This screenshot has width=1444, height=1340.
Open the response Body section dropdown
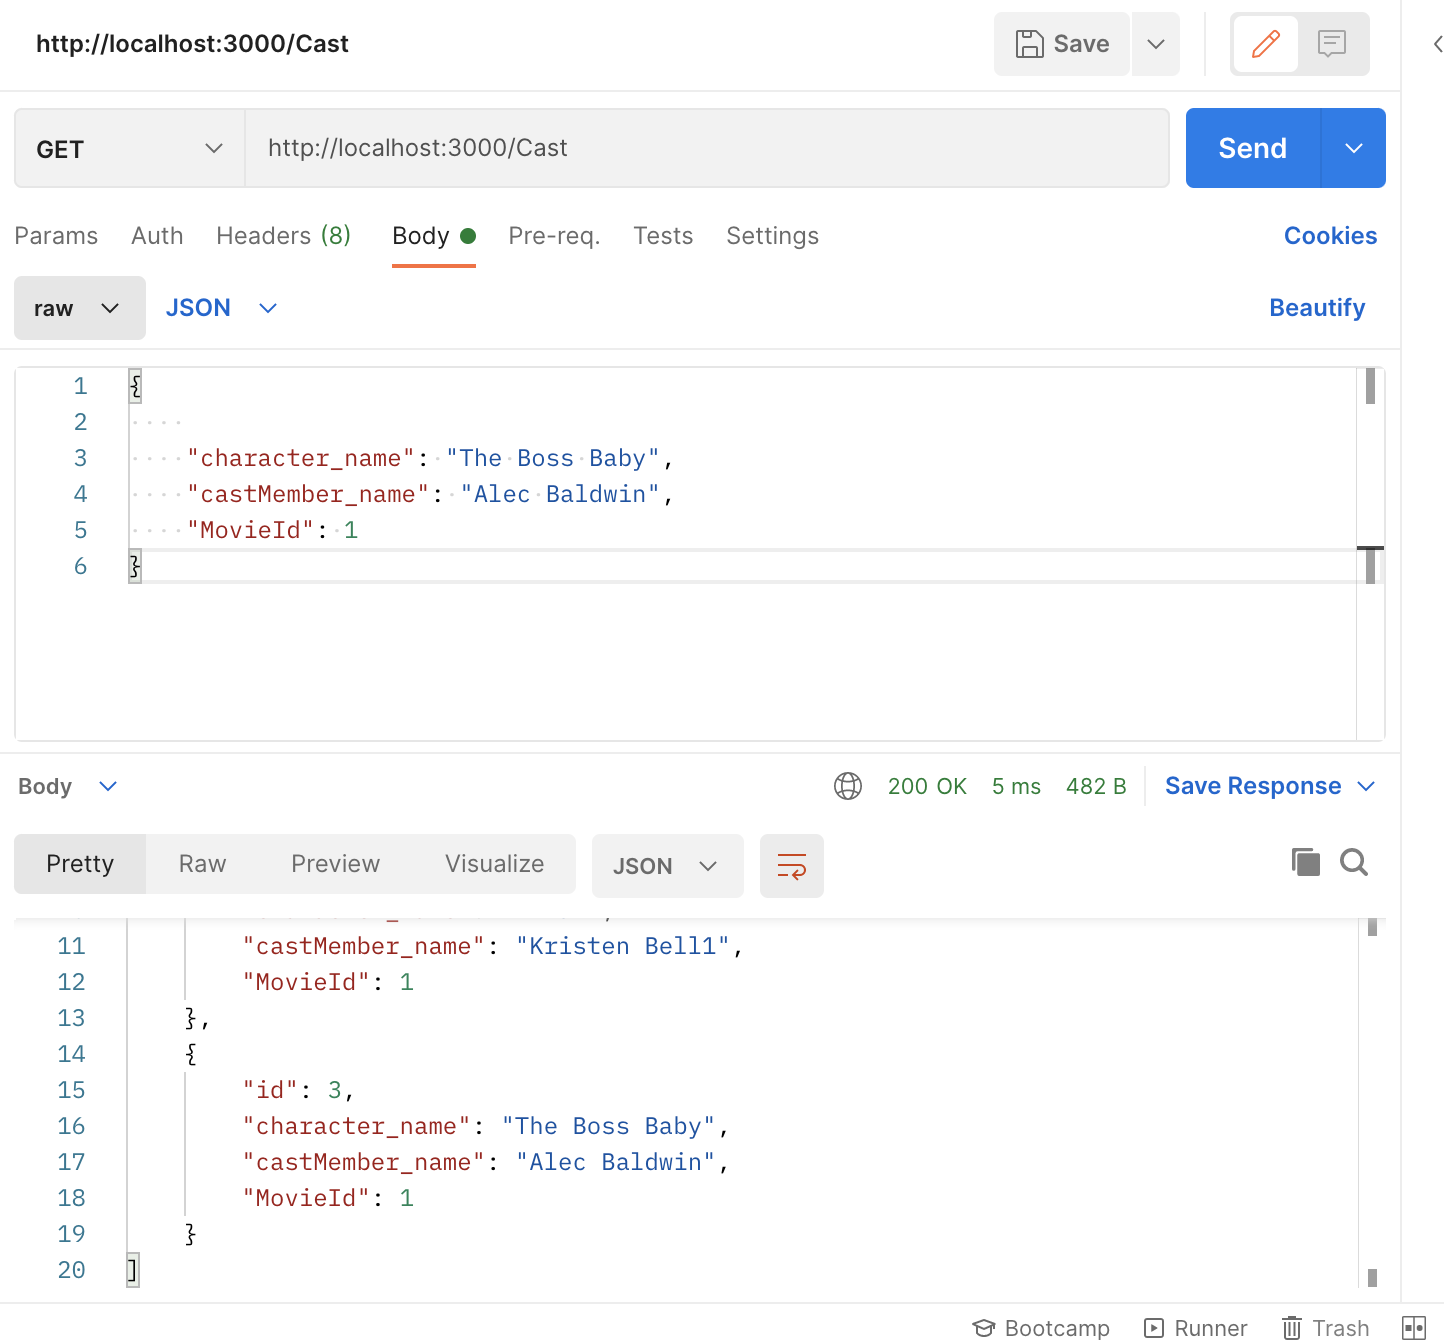(67, 786)
